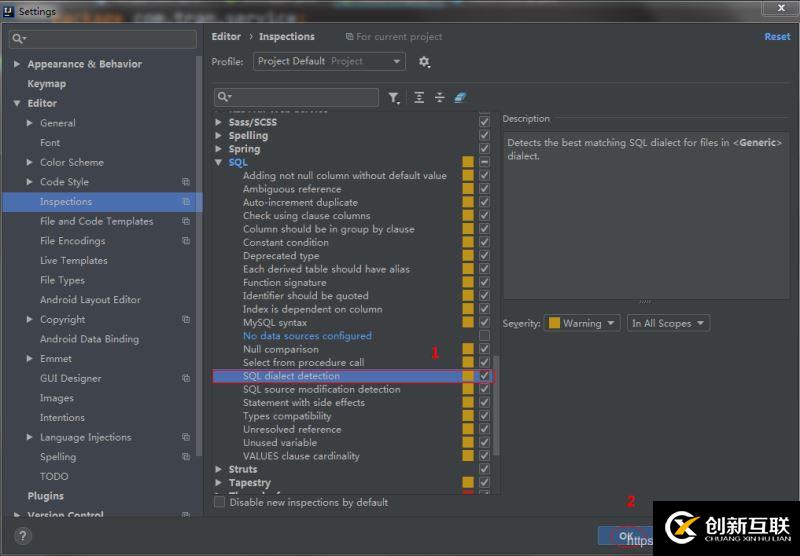Toggle the Unused variable checkbox
The image size is (800, 556).
pos(484,442)
